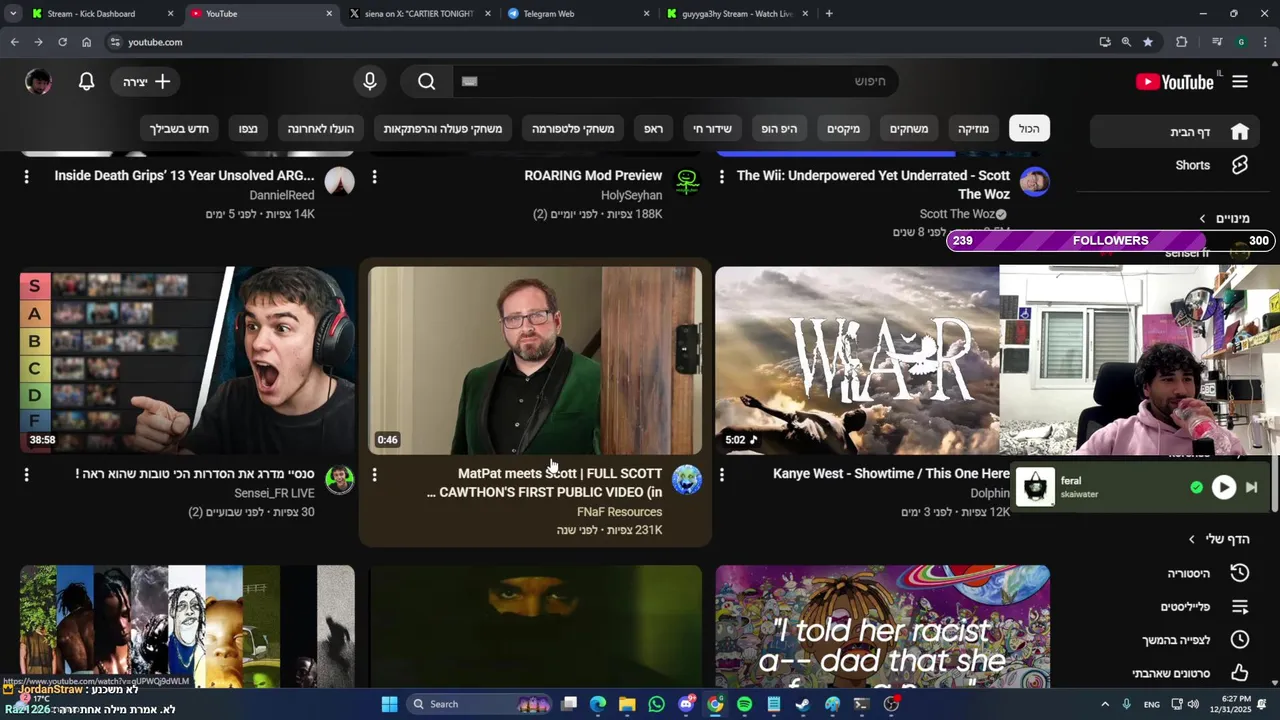Select the היפ הופ filter chip
The height and width of the screenshot is (720, 1280).
[x=780, y=129]
